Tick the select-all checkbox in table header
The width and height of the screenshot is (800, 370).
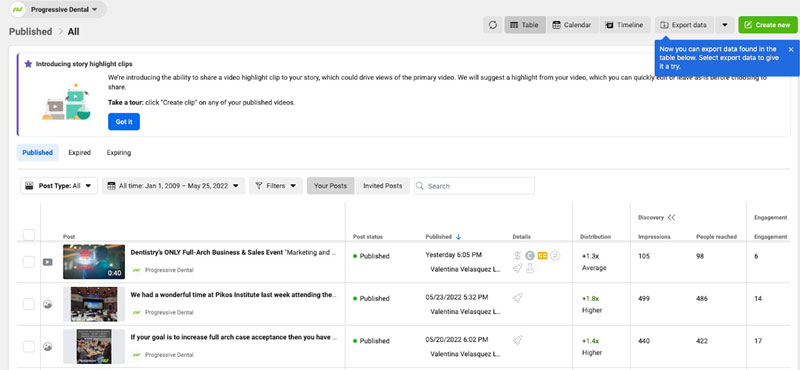pyautogui.click(x=29, y=235)
